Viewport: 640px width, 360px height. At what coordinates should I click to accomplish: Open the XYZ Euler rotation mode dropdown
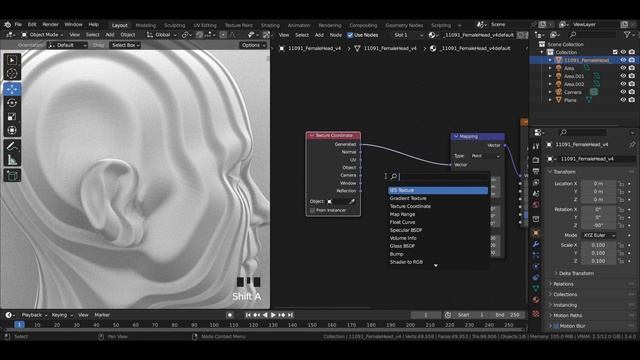(598, 236)
